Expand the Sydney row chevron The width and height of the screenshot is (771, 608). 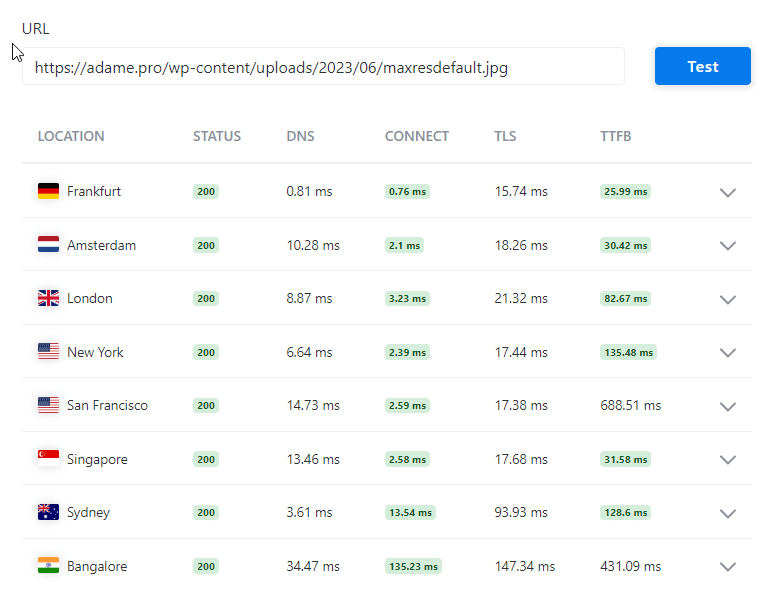tap(728, 514)
